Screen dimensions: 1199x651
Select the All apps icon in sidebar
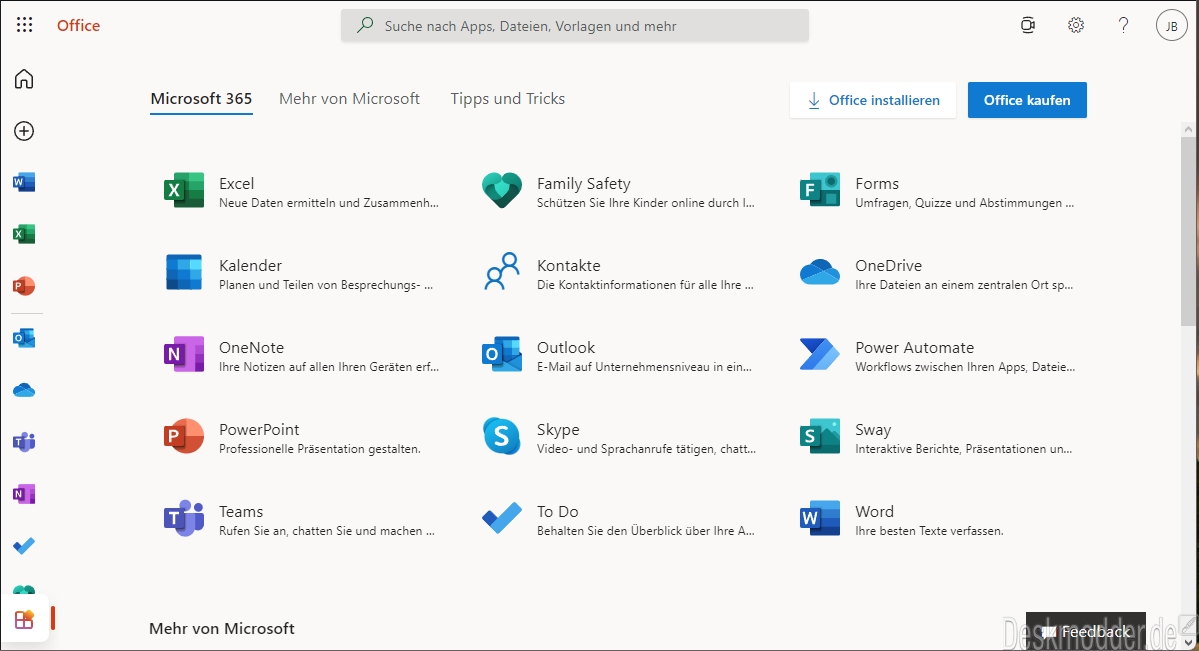(24, 619)
